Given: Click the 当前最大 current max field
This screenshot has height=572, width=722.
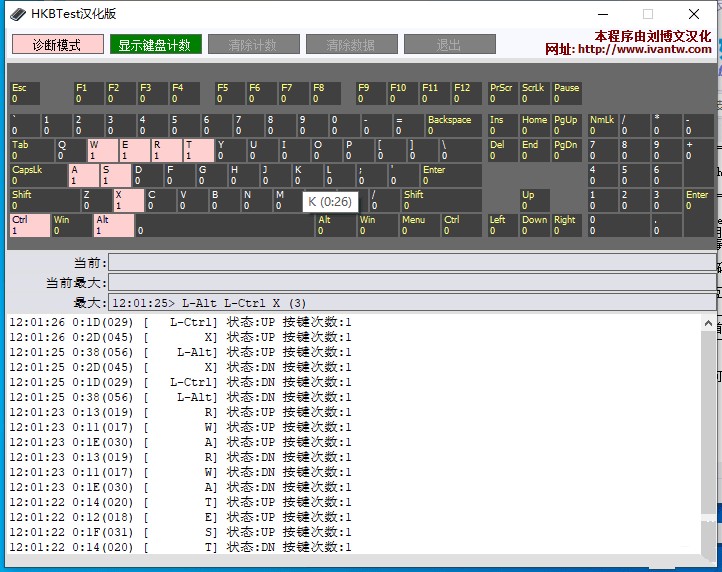Looking at the screenshot, I should [x=412, y=282].
